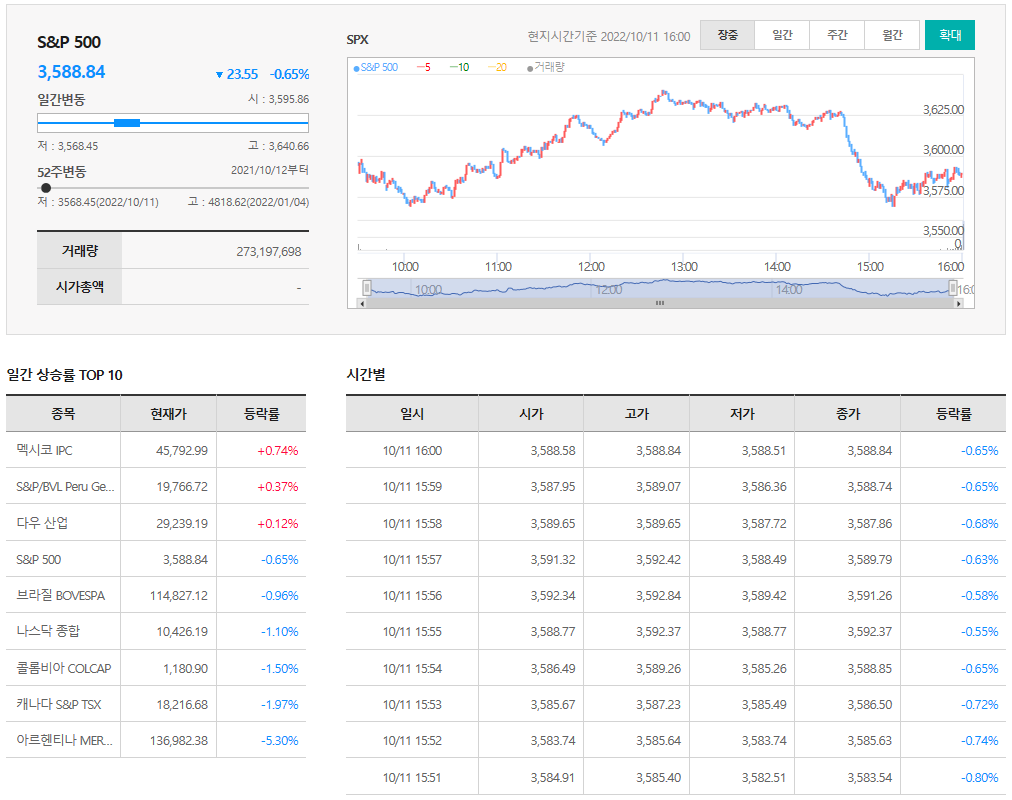Click the 273,197,698 volume value
Image resolution: width=1012 pixels, height=800 pixels.
[x=268, y=252]
